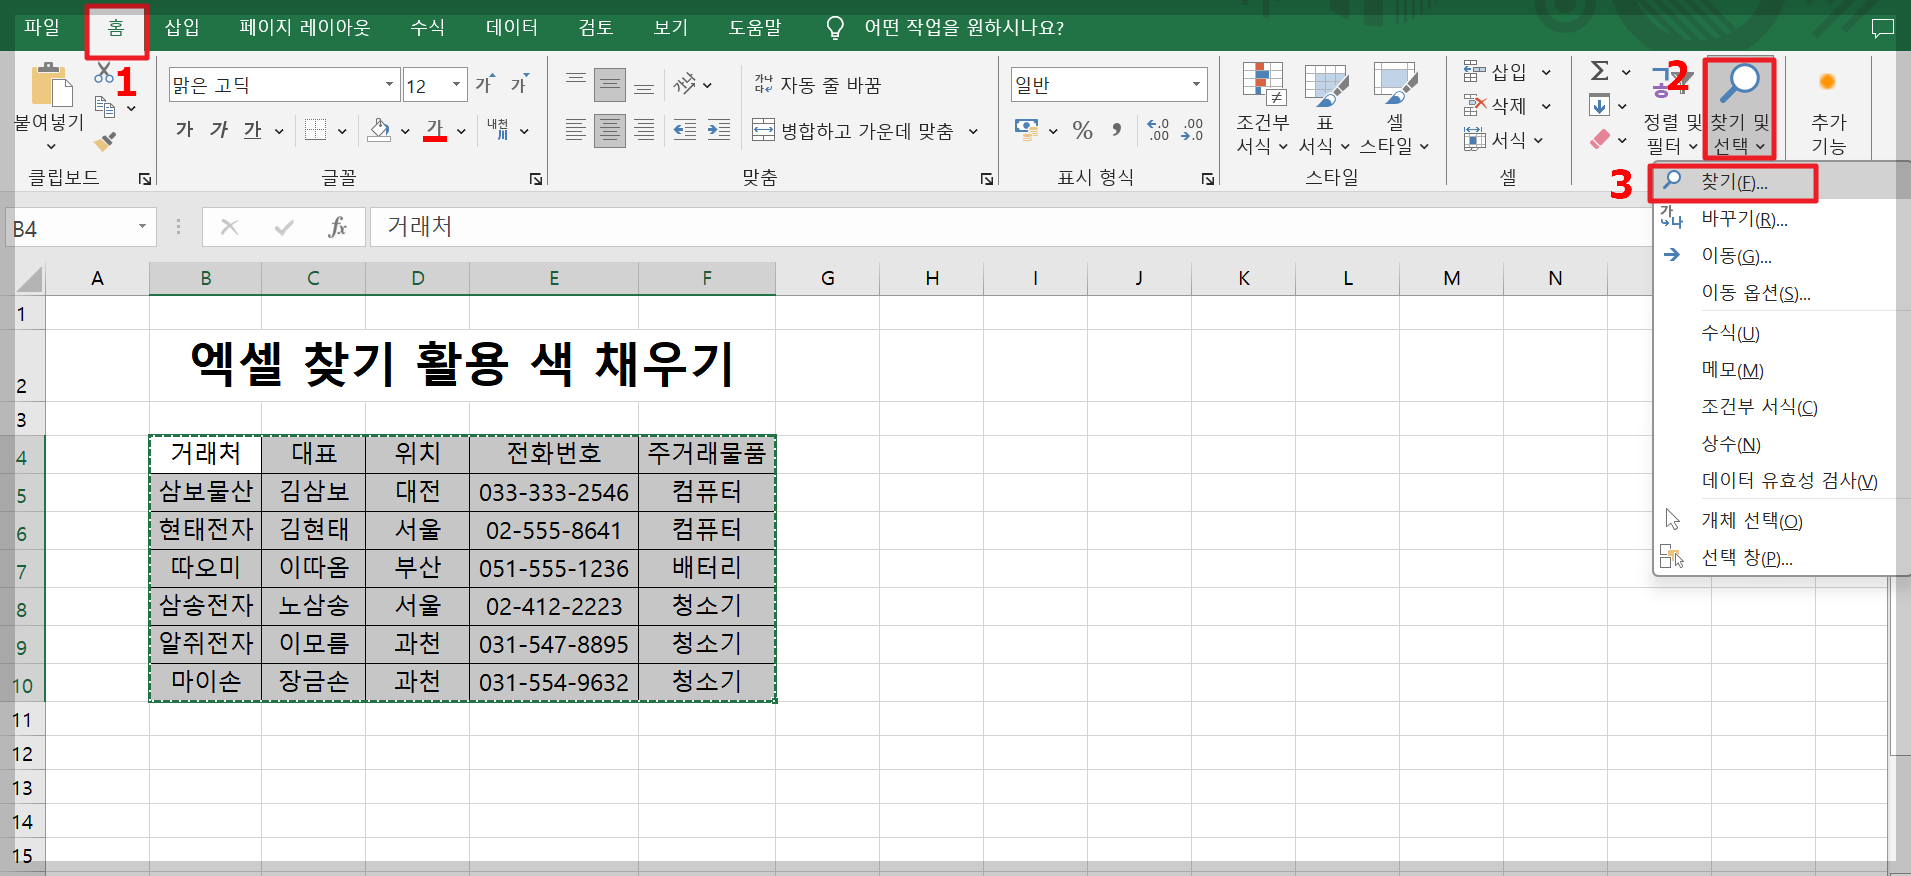Decrease decimal places icon

1192,130
